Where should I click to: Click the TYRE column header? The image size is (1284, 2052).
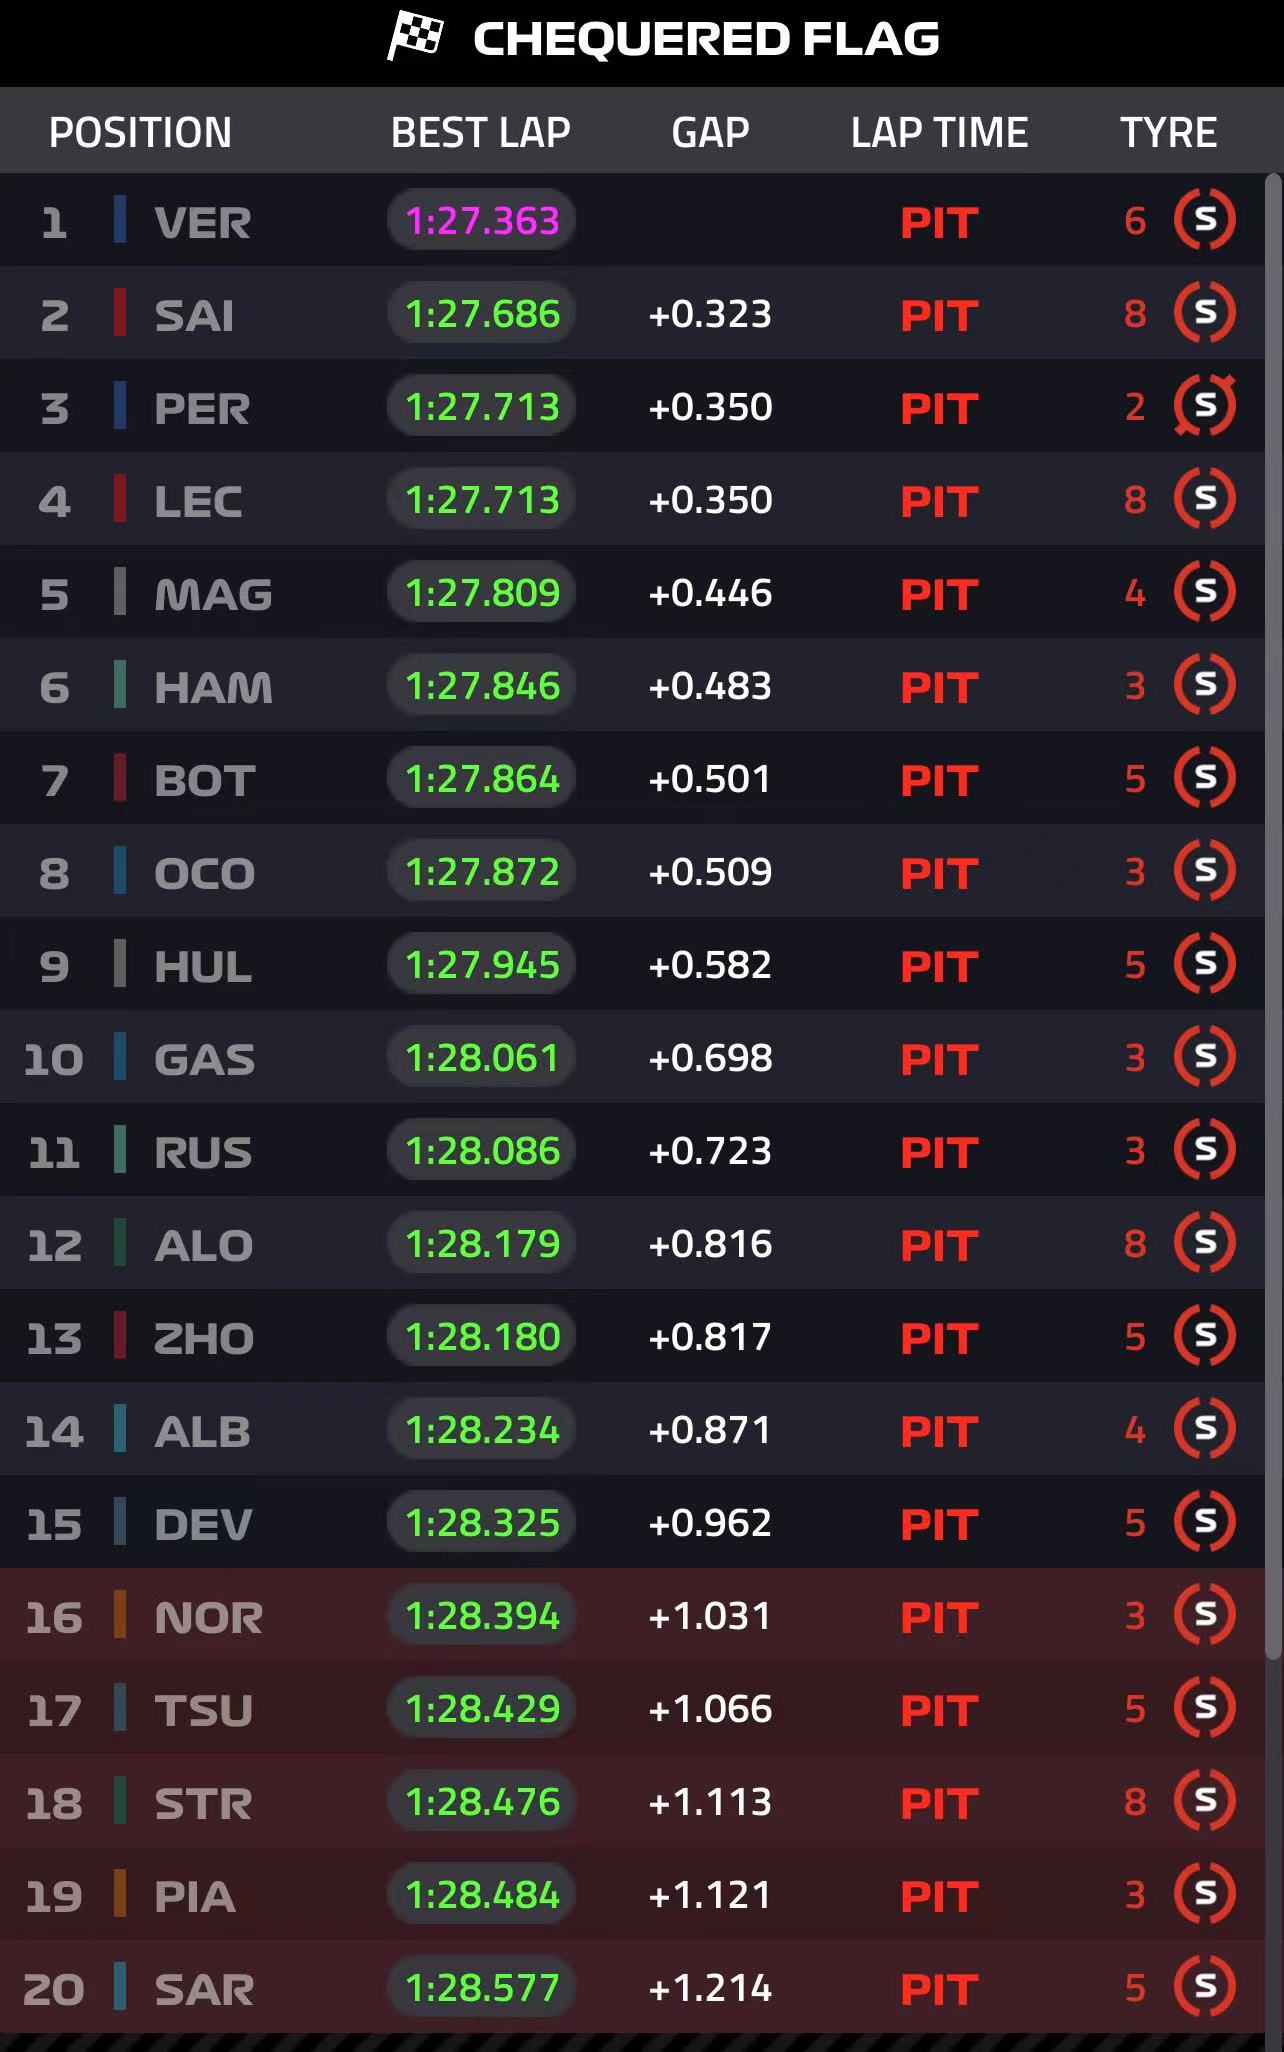[x=1168, y=133]
